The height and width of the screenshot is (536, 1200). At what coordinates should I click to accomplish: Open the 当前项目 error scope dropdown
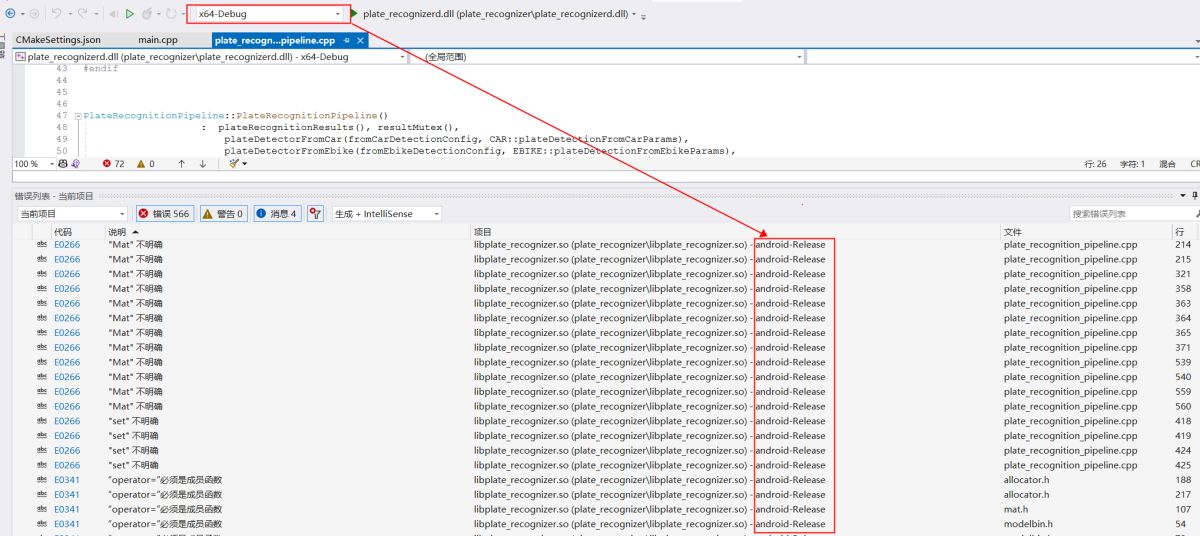point(72,213)
